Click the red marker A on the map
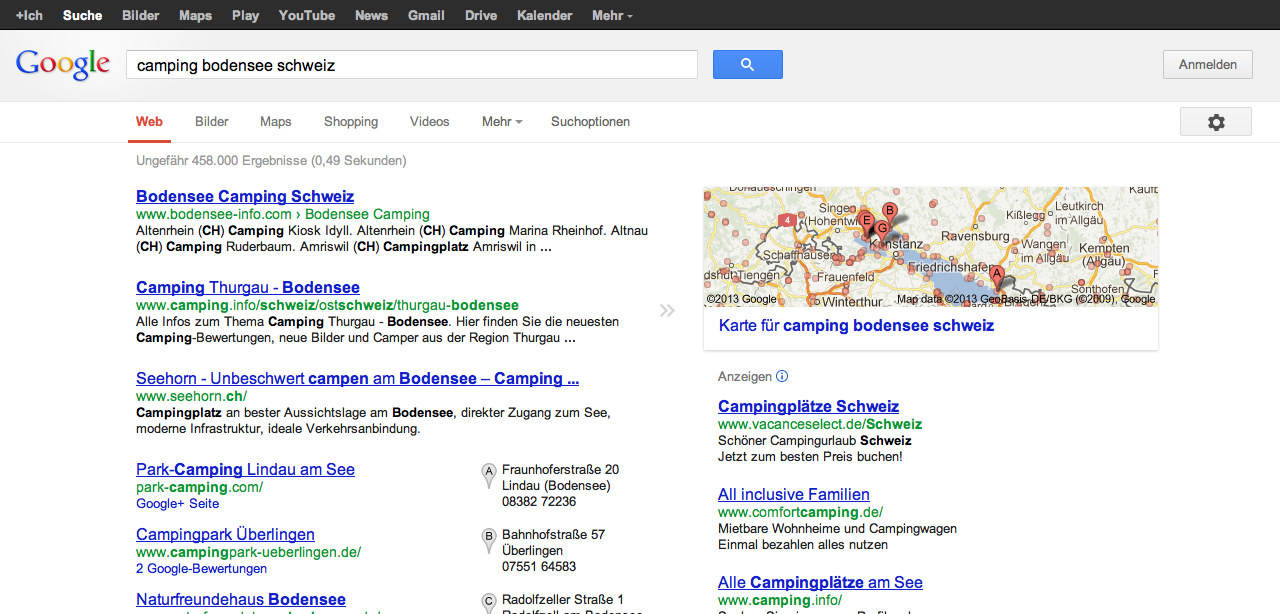The image size is (1280, 614). point(996,273)
